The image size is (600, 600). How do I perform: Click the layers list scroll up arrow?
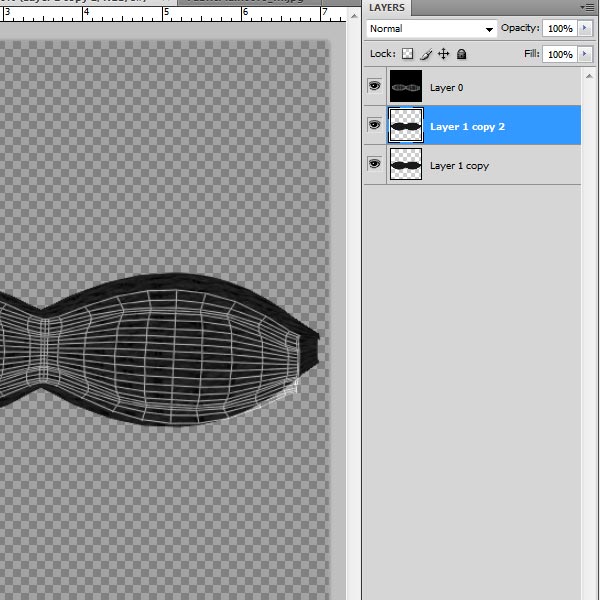click(589, 76)
